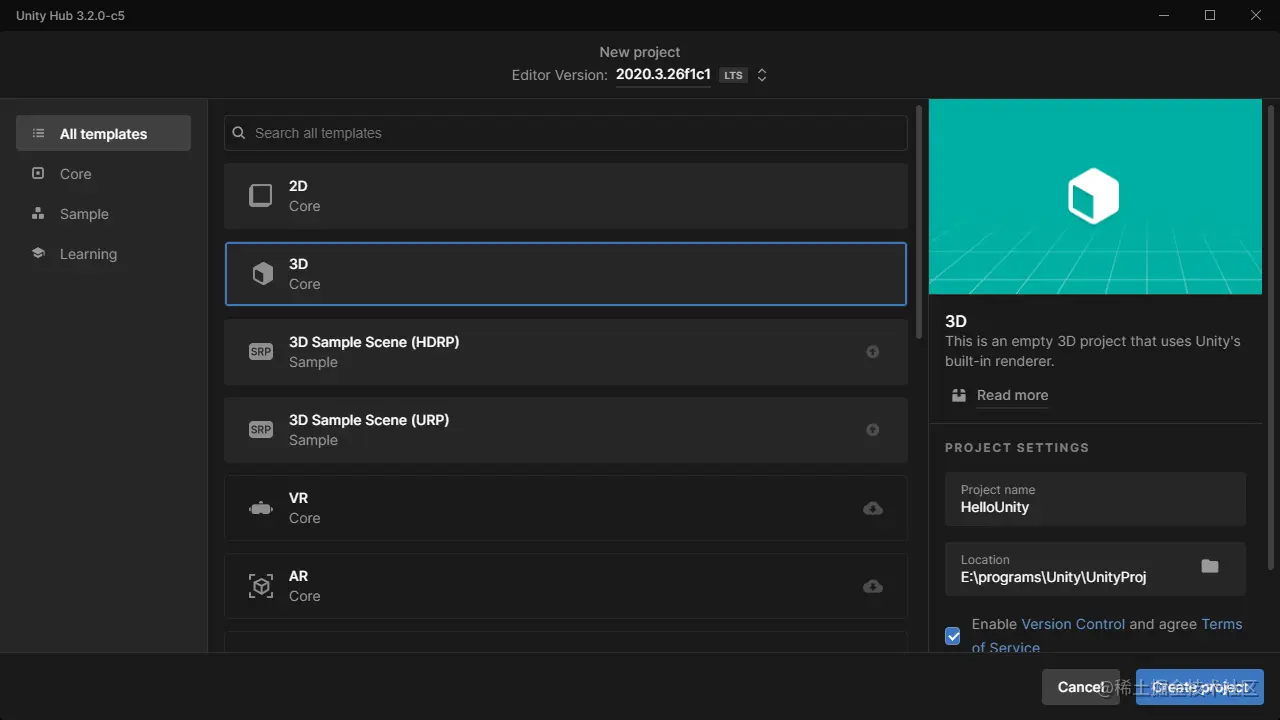The image size is (1280, 720).
Task: Click the Learning graduation cap icon
Action: 38,253
